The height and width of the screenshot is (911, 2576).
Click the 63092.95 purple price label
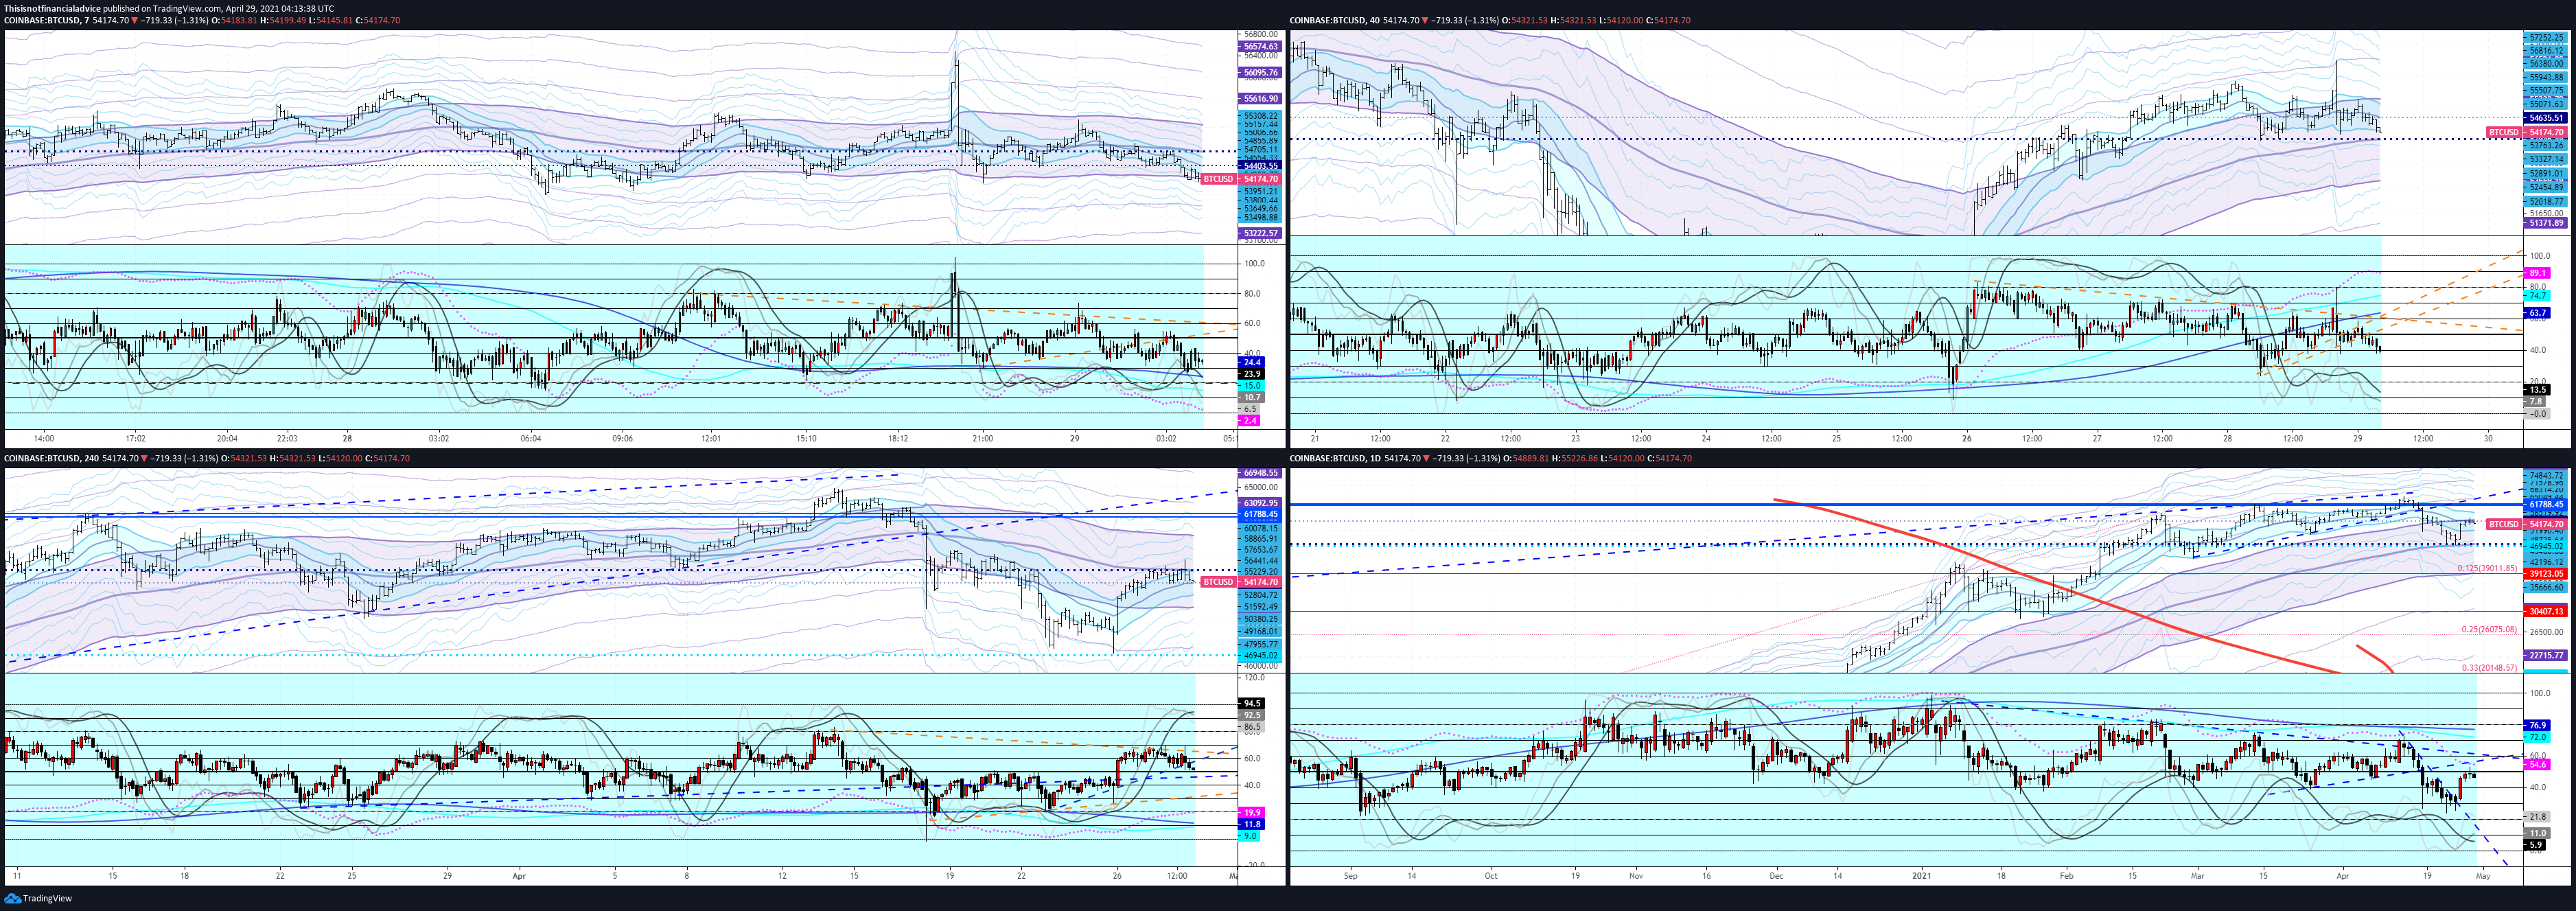[1260, 503]
